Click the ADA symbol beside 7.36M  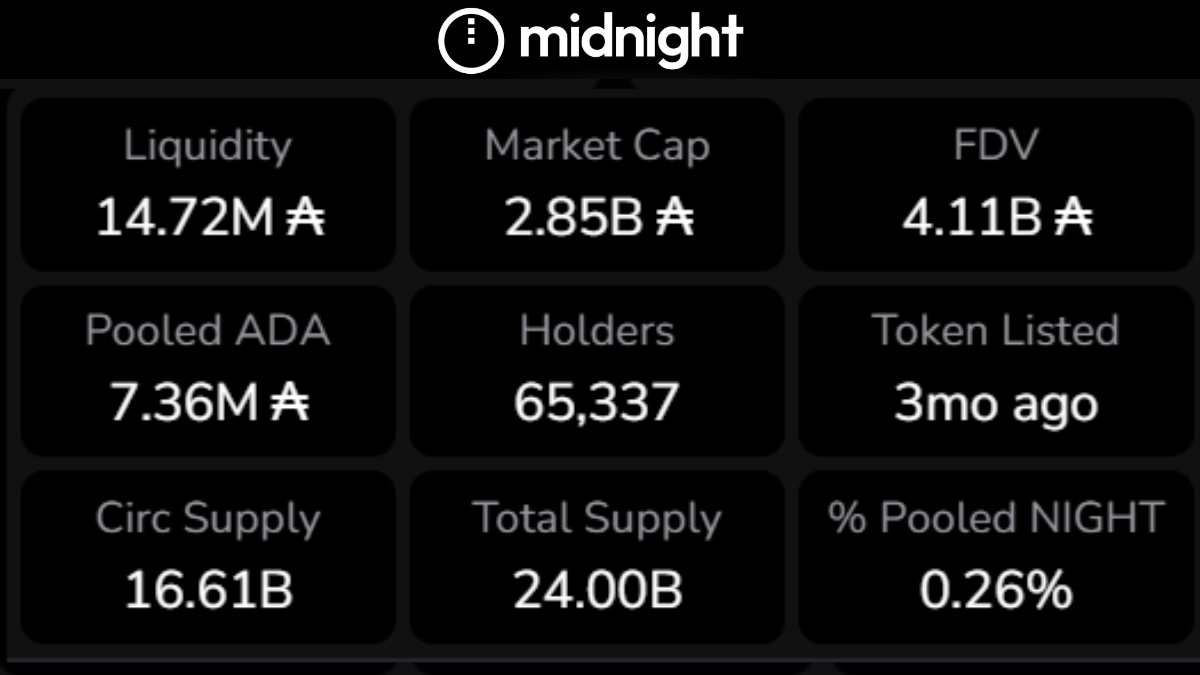coord(289,403)
